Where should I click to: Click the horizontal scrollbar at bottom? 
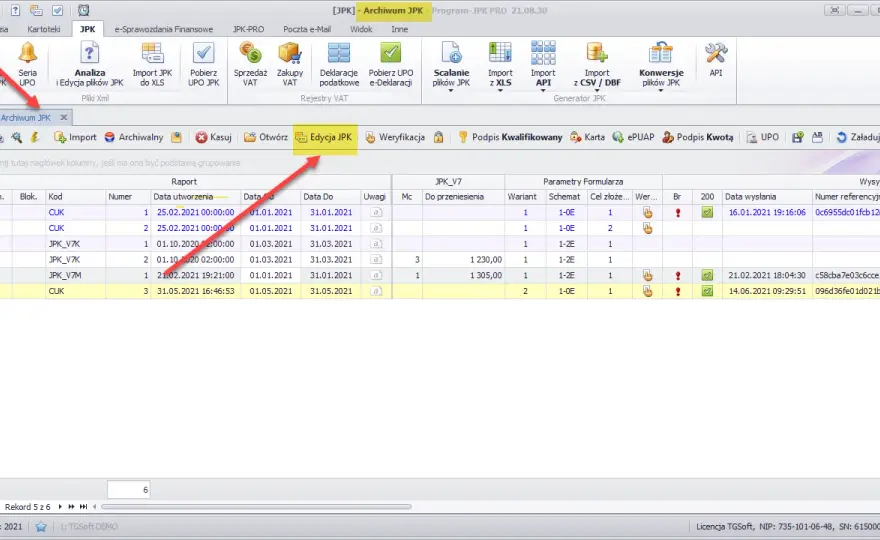[256, 507]
